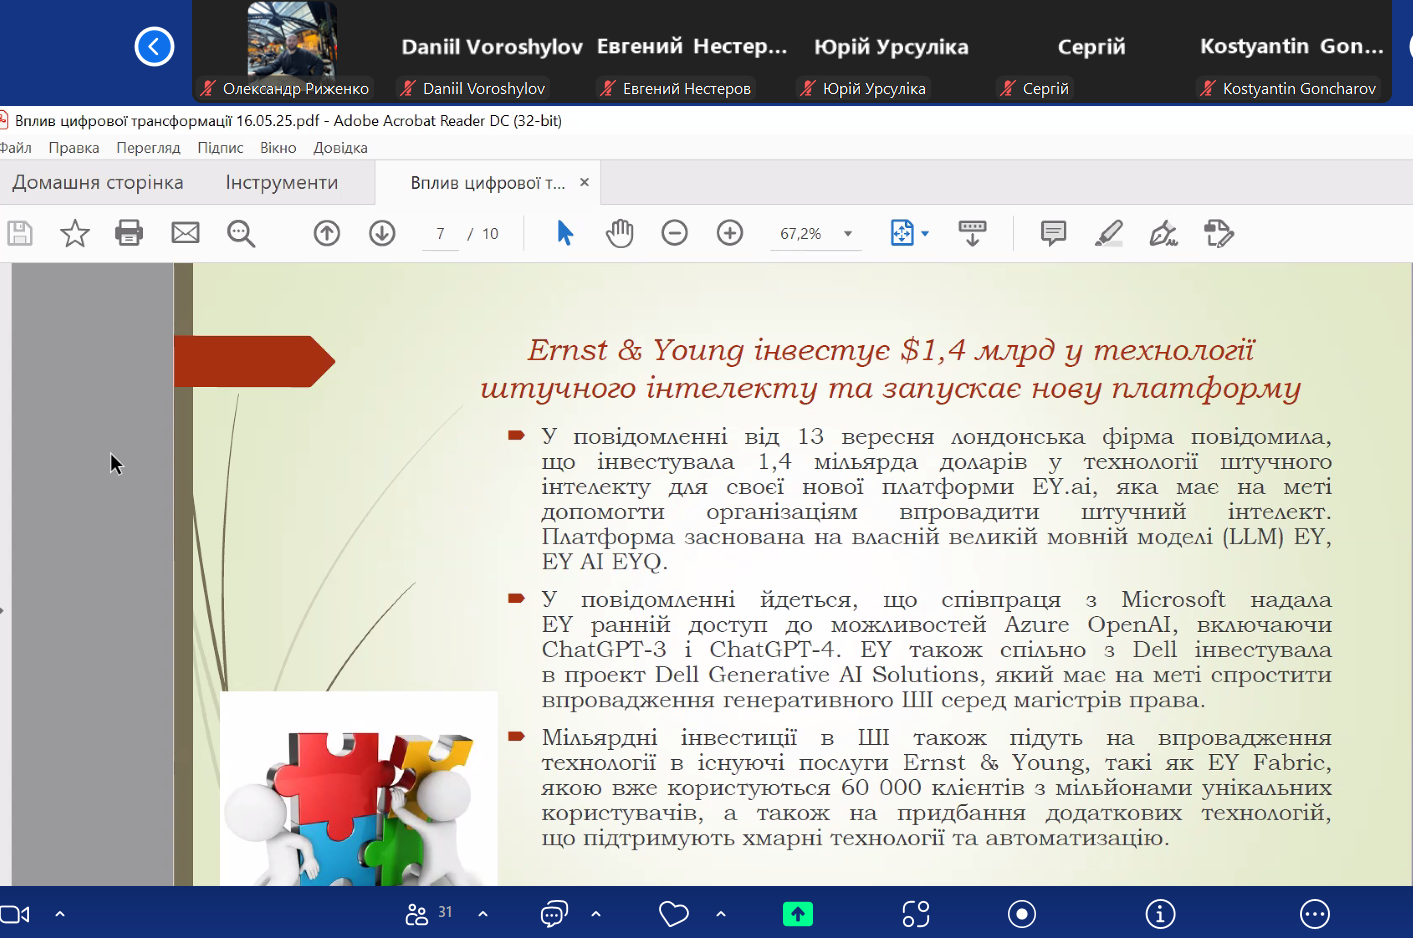Click the page number input field
Image resolution: width=1413 pixels, height=938 pixels.
440,234
